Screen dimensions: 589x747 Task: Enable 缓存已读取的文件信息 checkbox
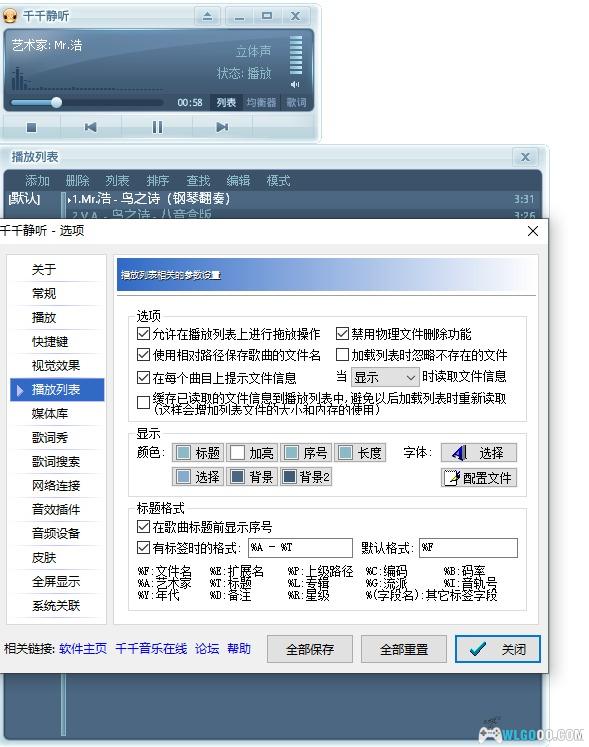(143, 403)
